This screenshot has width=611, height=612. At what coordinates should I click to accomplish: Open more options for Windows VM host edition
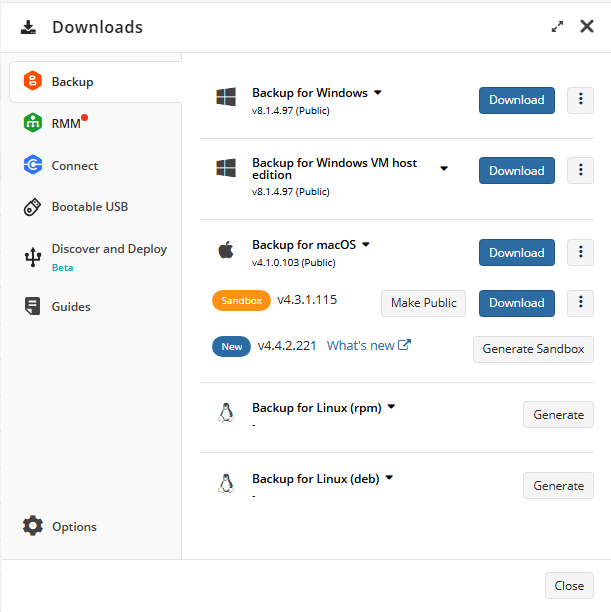(x=580, y=170)
